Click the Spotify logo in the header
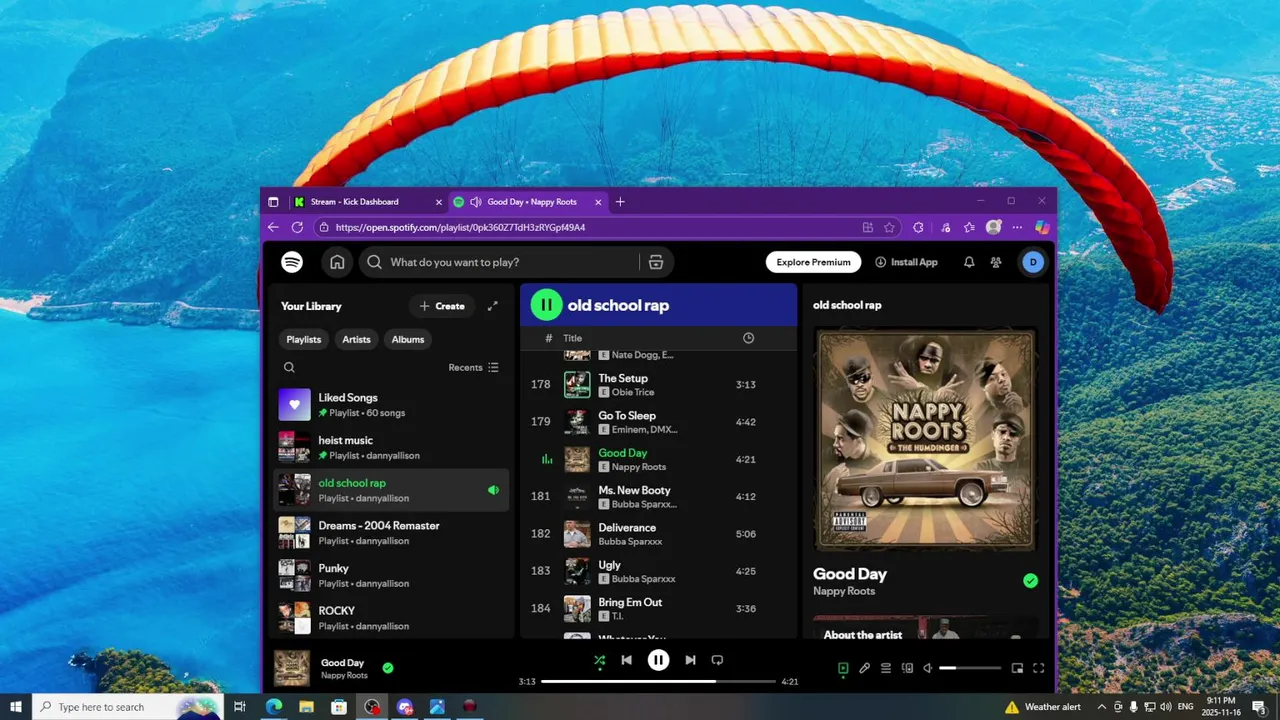This screenshot has width=1280, height=720. [x=292, y=262]
